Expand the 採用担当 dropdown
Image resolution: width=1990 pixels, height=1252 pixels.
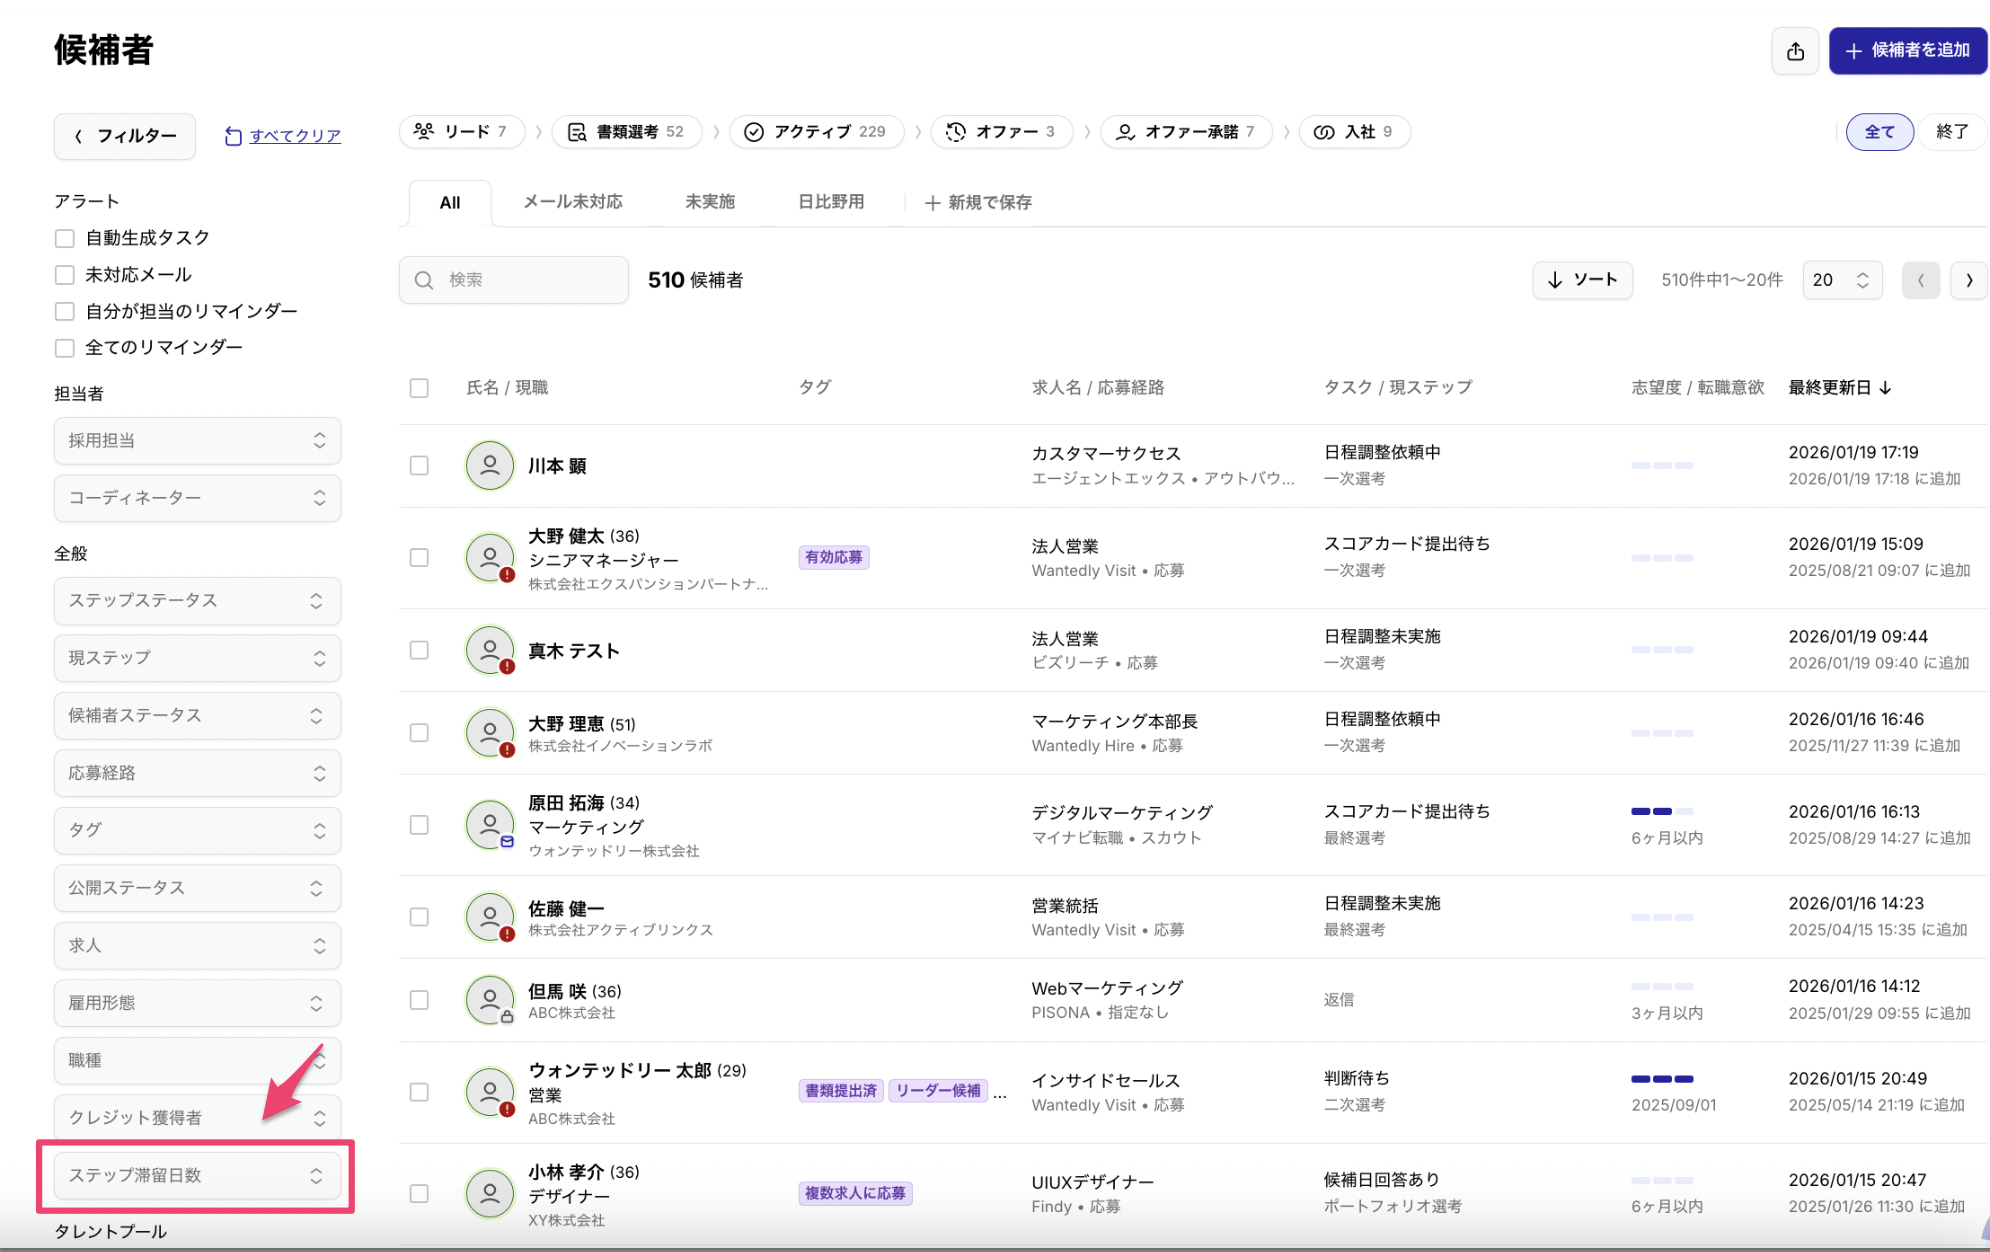197,441
